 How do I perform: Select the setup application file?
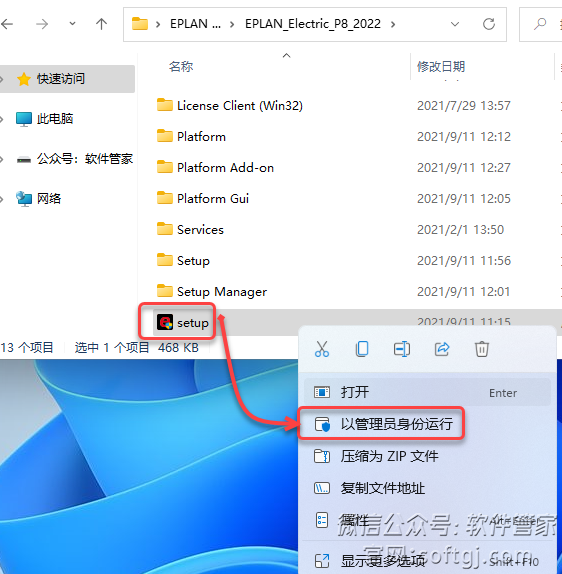193,323
